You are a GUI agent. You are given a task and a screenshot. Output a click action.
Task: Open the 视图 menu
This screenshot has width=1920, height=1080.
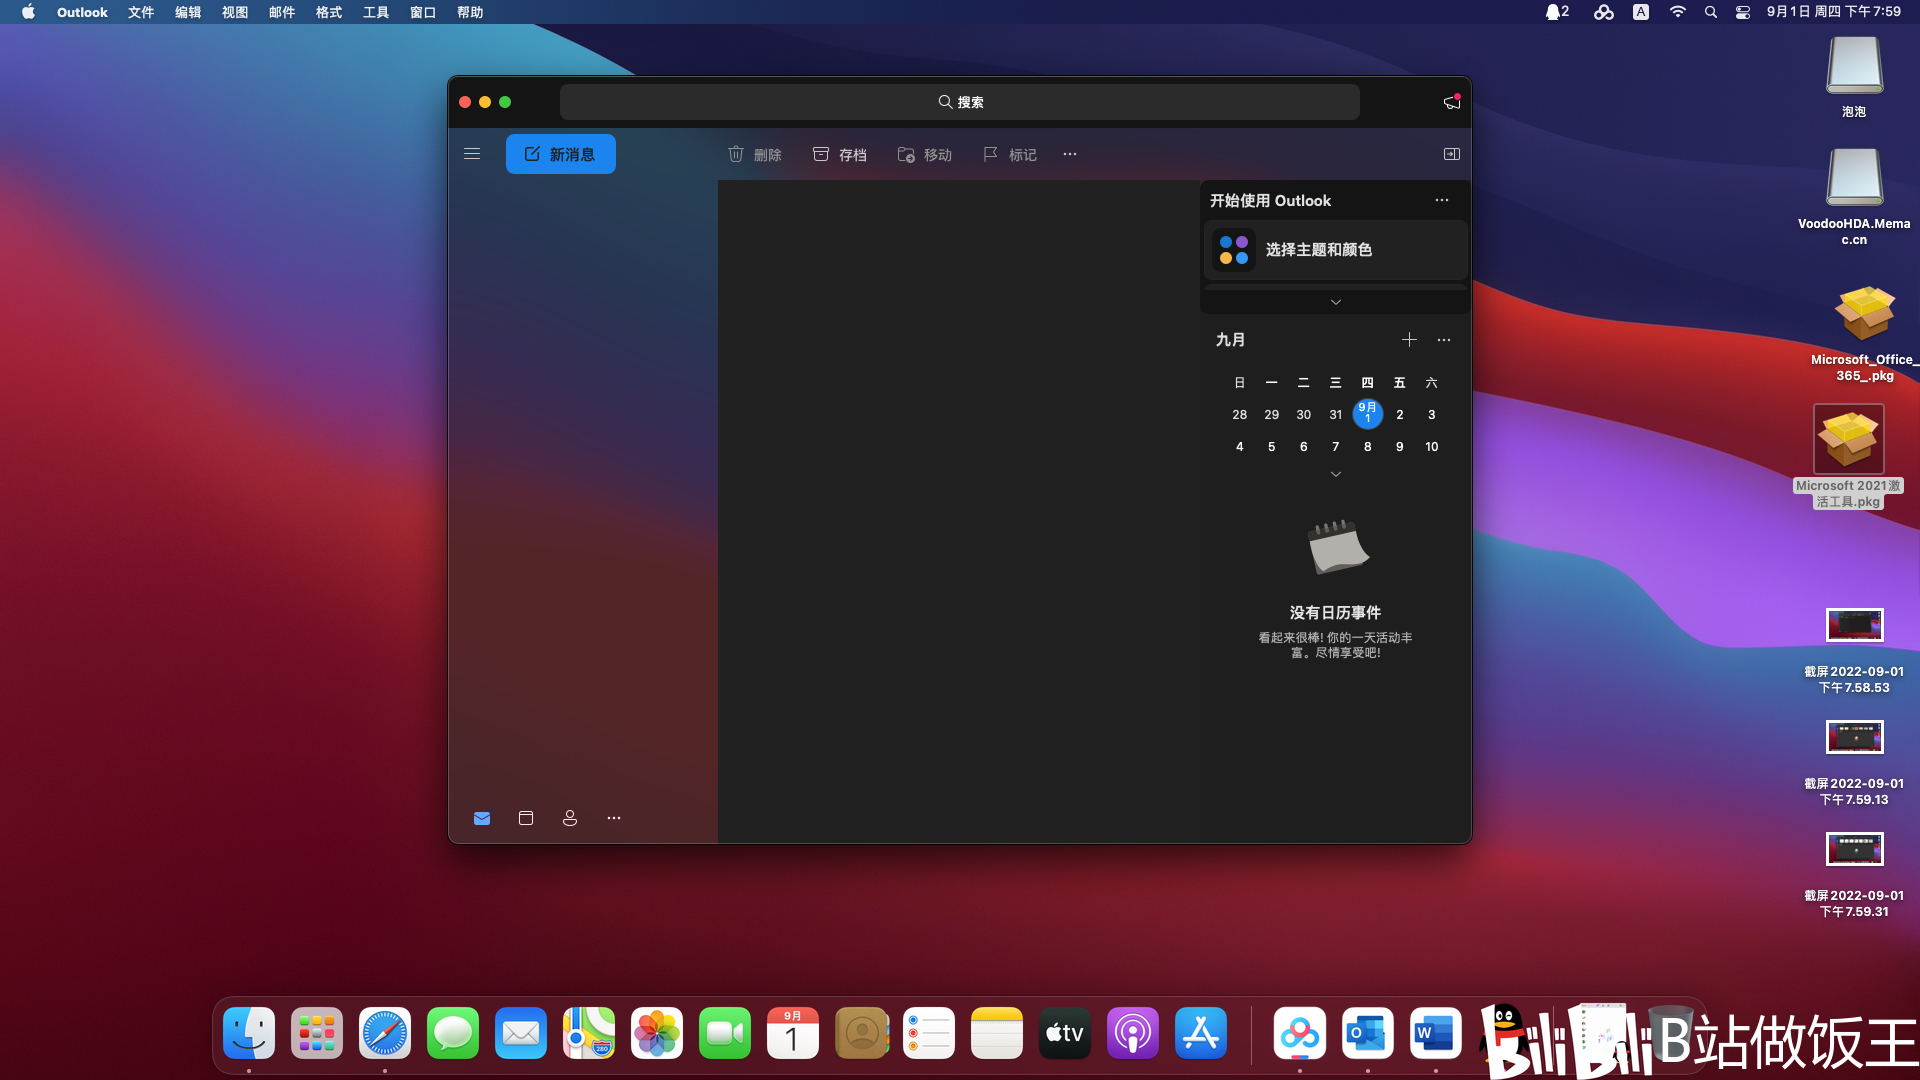click(235, 12)
